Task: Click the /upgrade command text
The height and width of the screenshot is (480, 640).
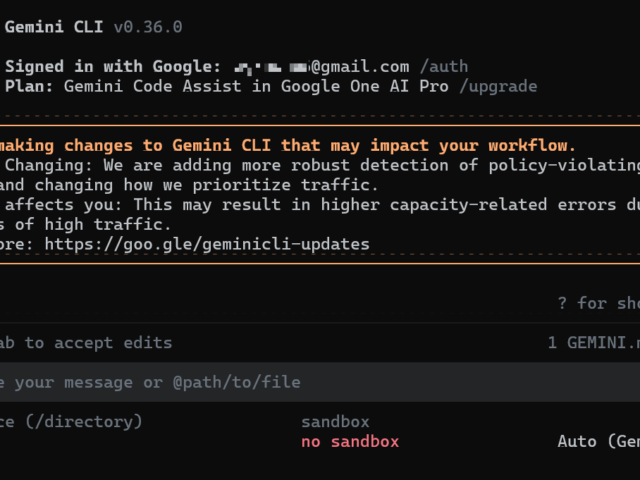Action: 500,86
